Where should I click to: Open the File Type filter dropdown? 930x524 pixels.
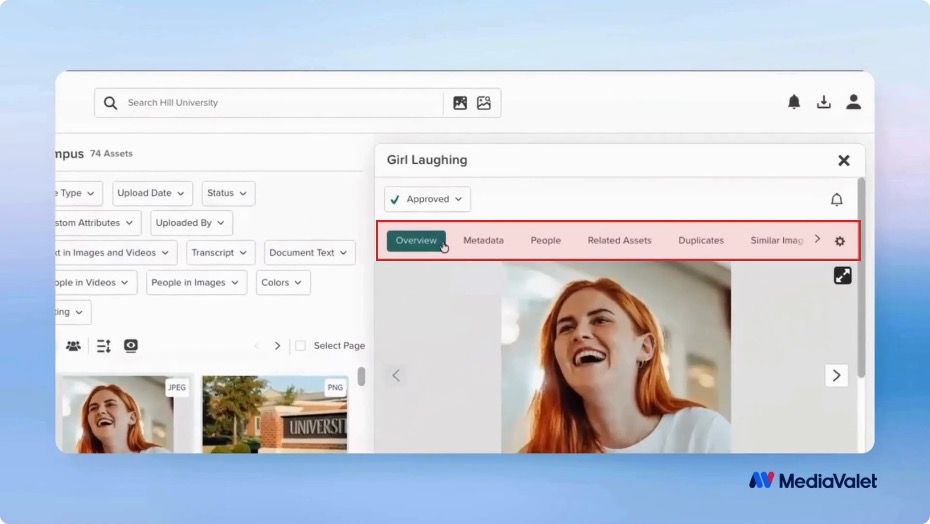(79, 193)
